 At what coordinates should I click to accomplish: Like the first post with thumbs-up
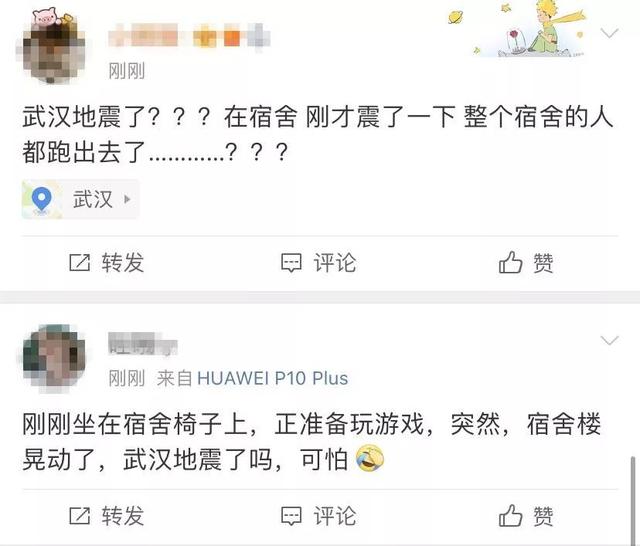(511, 262)
